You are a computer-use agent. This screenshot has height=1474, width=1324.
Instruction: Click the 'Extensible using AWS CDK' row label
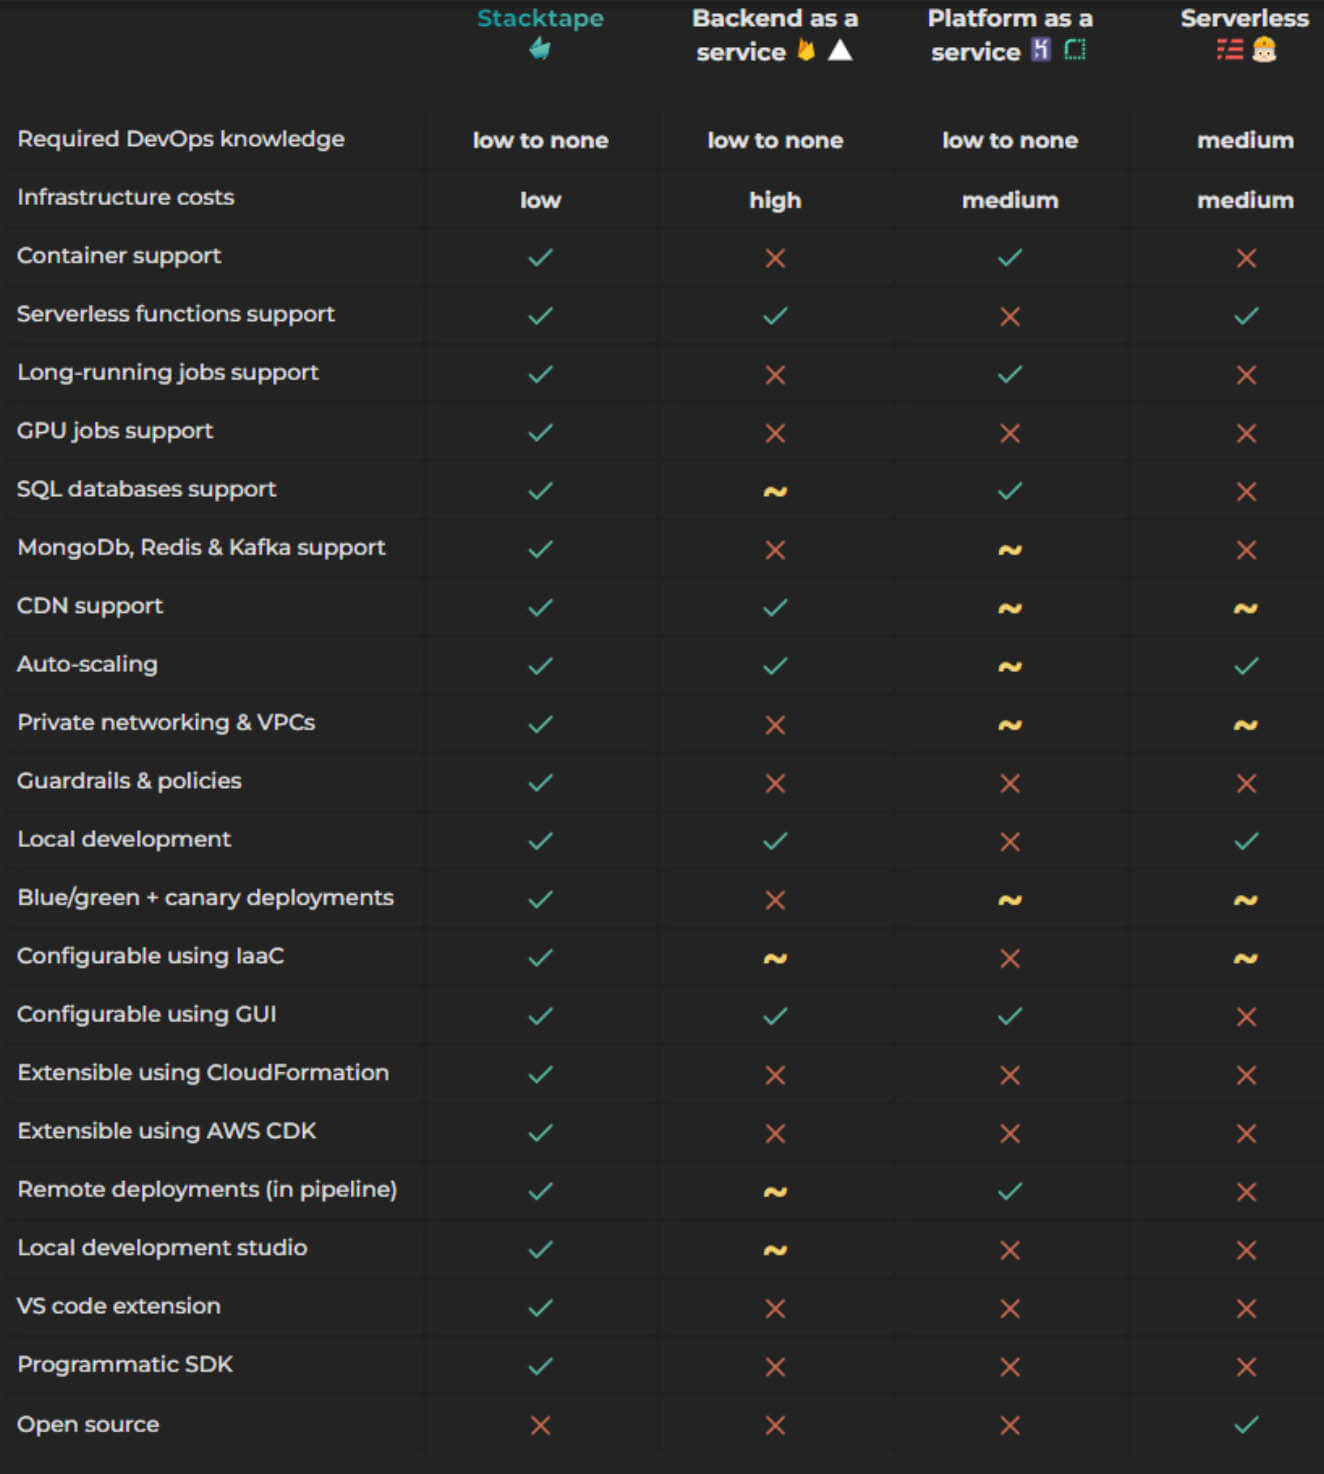[x=167, y=1131]
